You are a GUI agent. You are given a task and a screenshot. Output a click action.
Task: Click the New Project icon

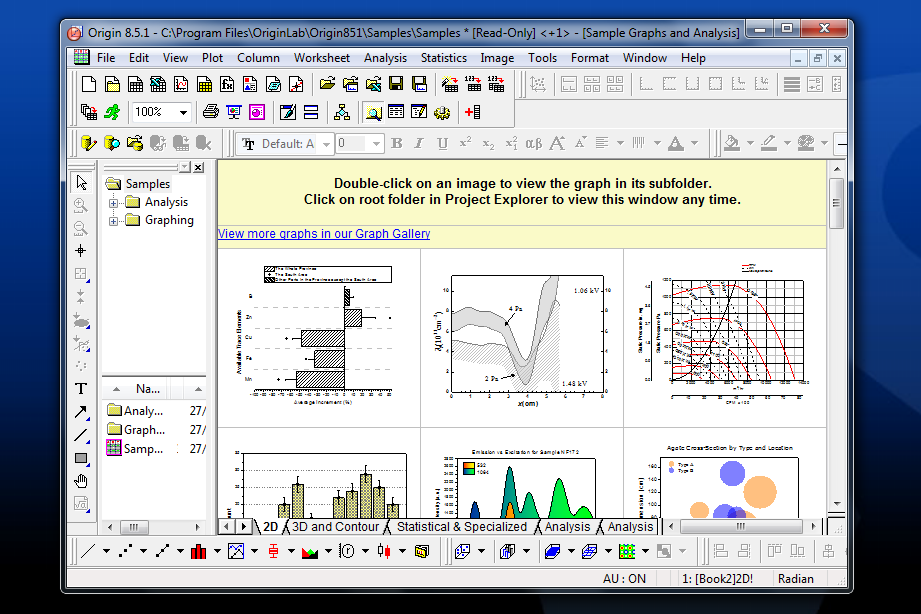pos(88,84)
